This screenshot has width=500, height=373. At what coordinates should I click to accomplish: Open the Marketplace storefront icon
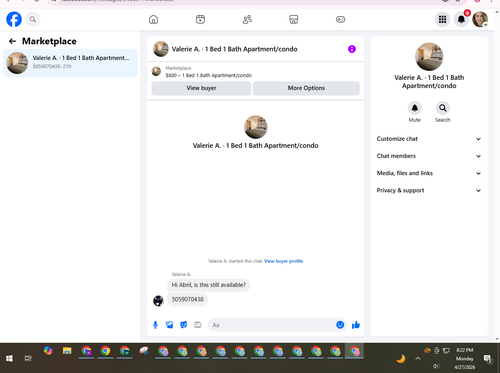294,19
